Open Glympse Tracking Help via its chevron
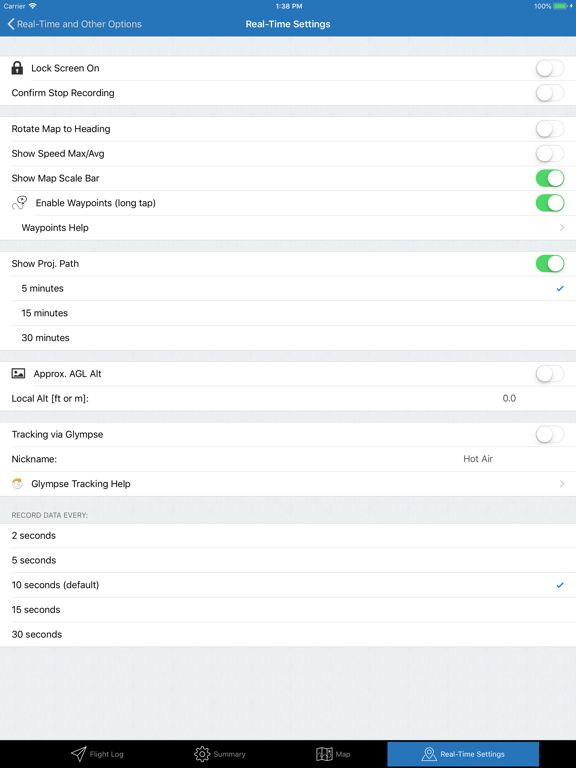Viewport: 576px width, 768px height. [x=562, y=484]
